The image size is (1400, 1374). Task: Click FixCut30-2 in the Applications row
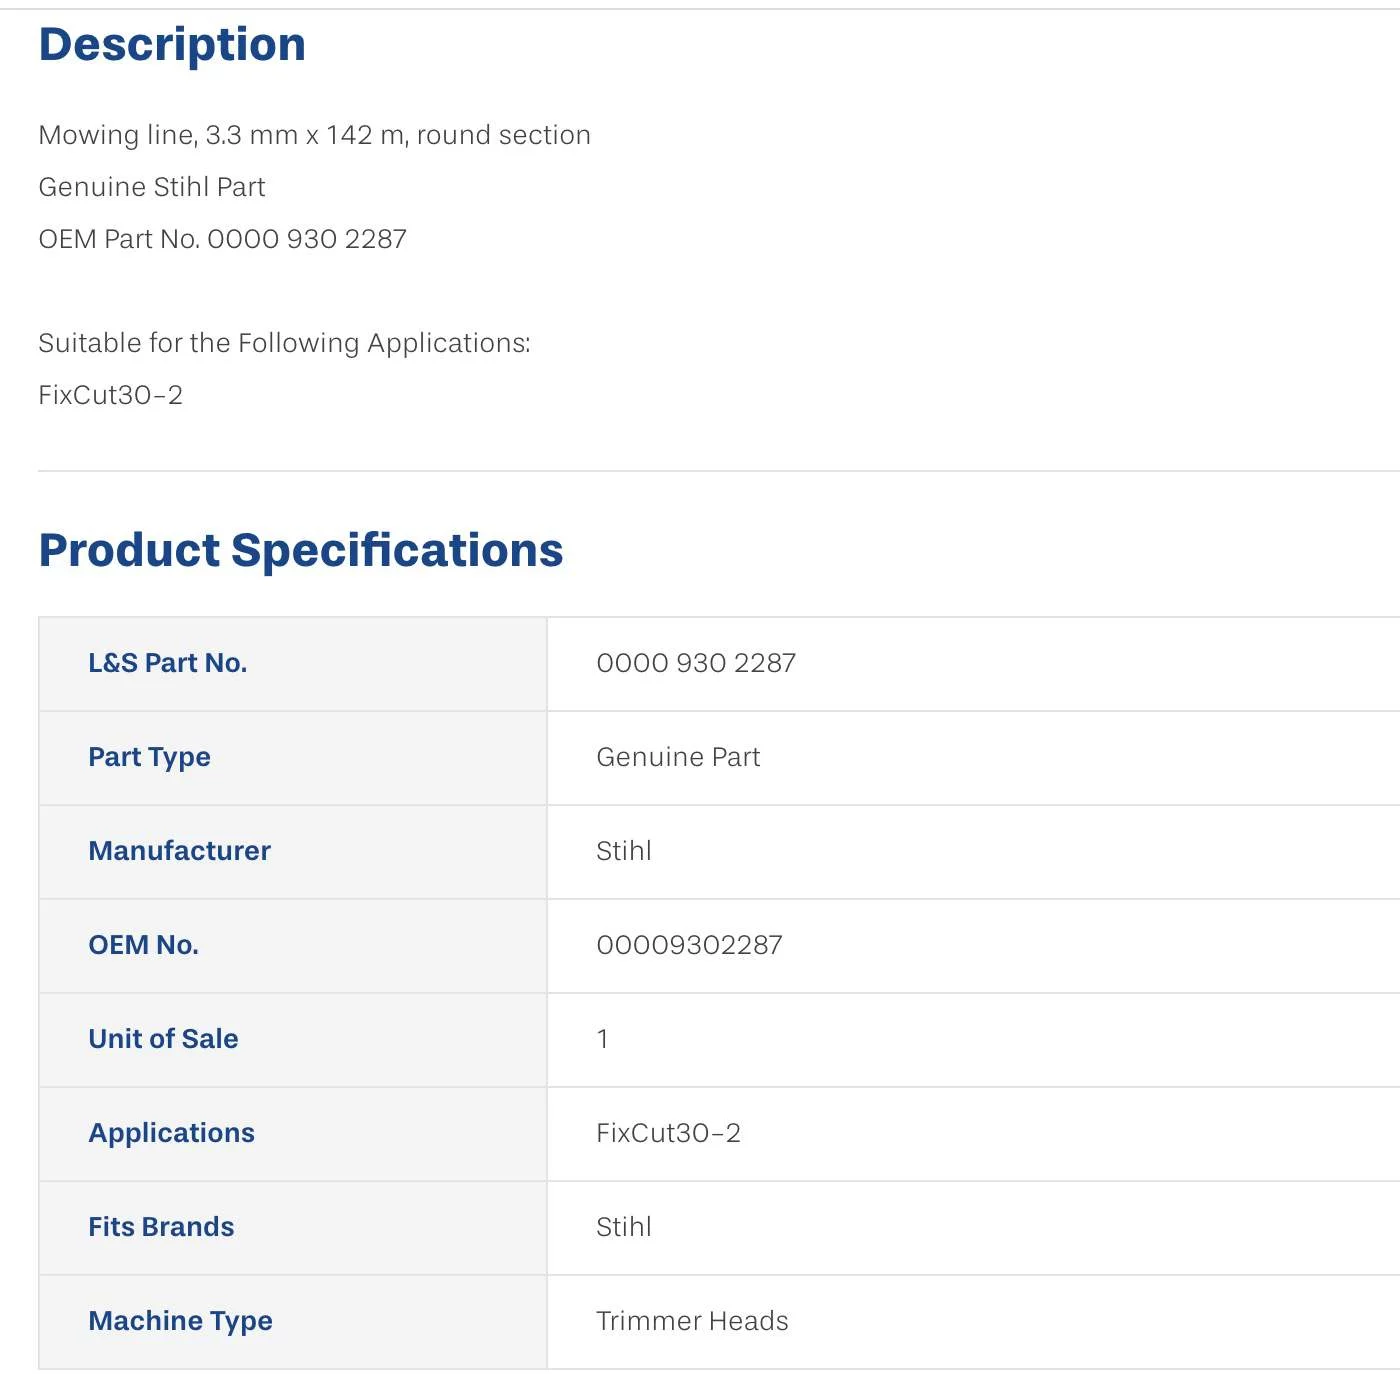[x=669, y=1133]
